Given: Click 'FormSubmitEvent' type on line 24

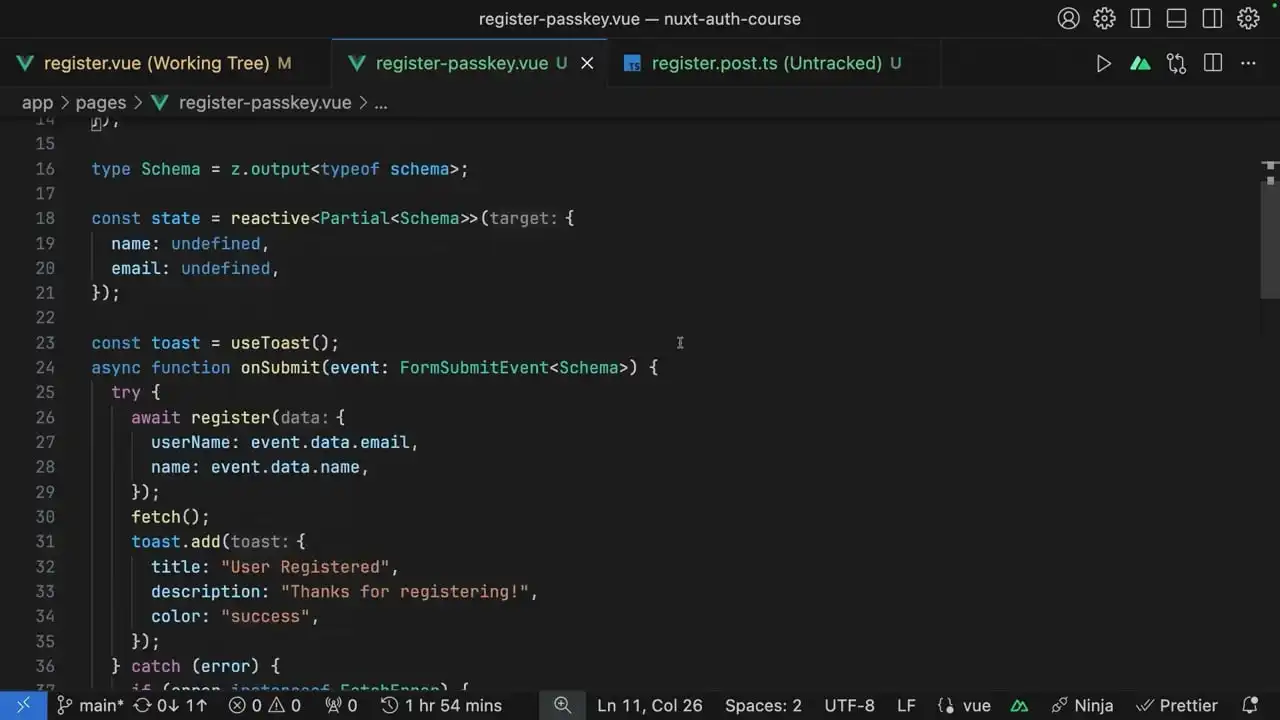Looking at the screenshot, I should pyautogui.click(x=474, y=367).
